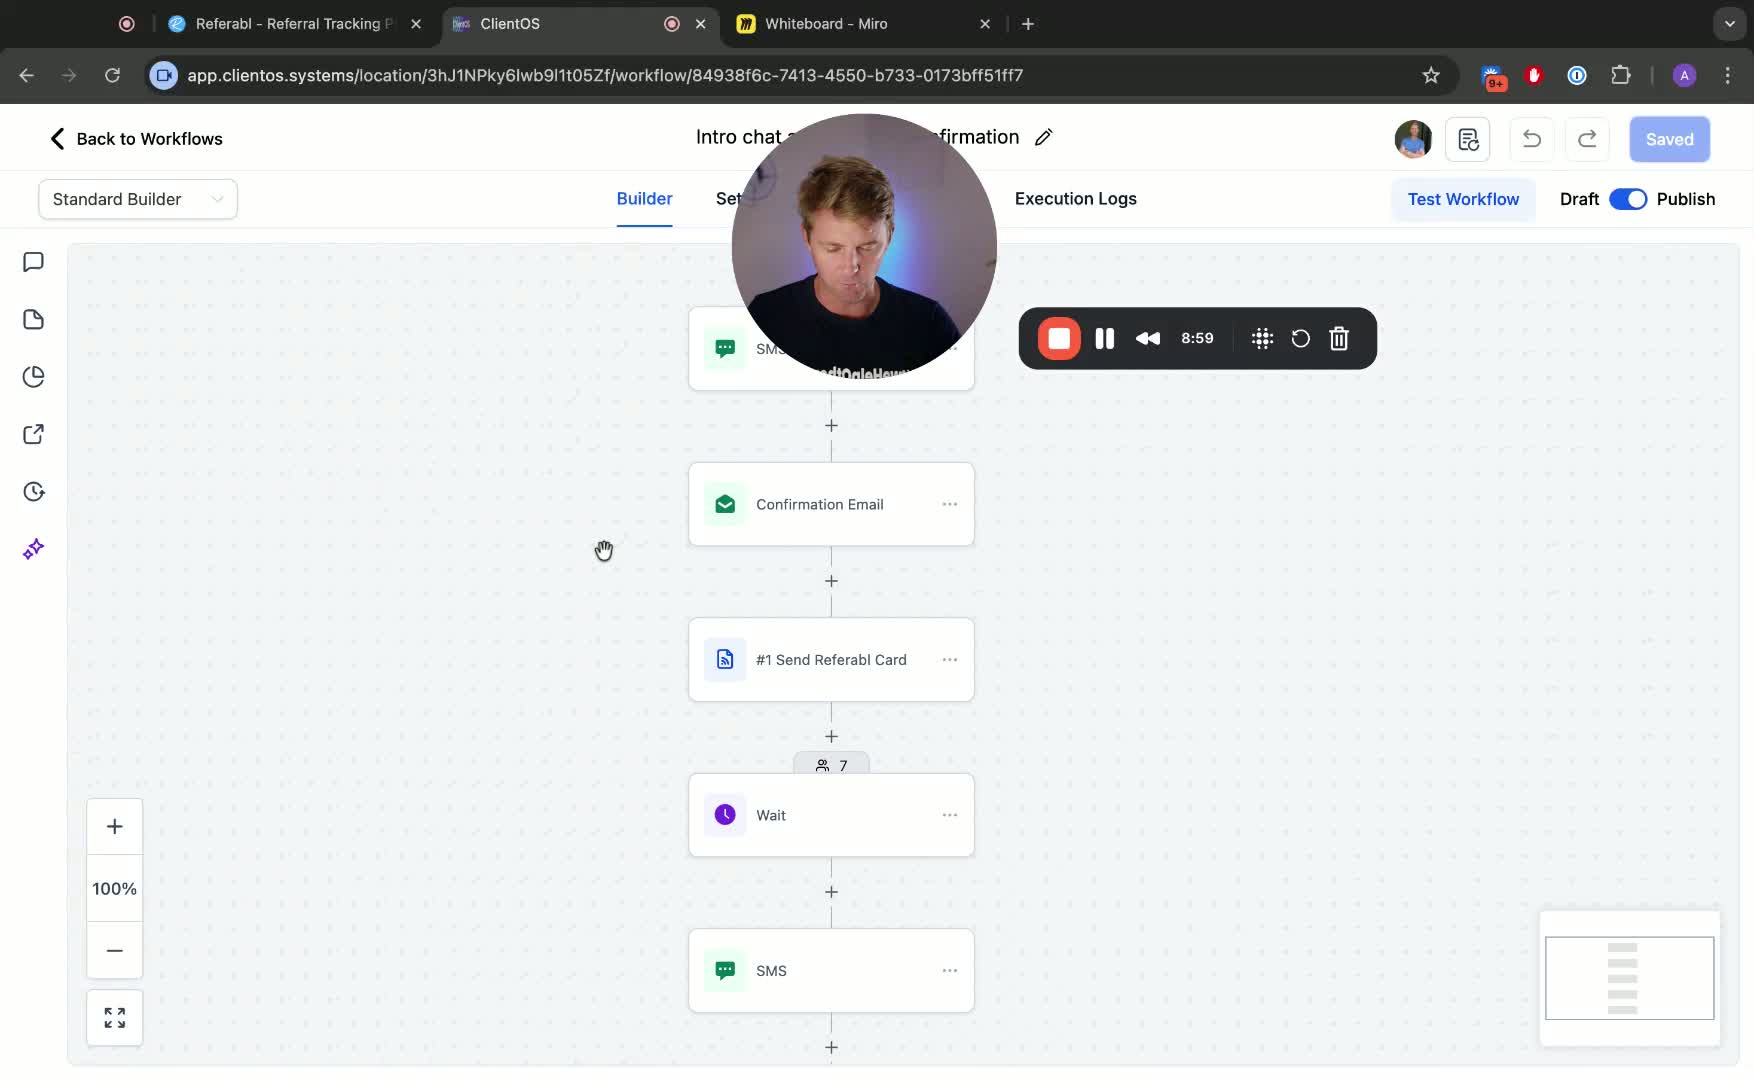Click the 100% zoom level indicator
Viewport: 1754px width, 1080px height.
click(x=115, y=889)
